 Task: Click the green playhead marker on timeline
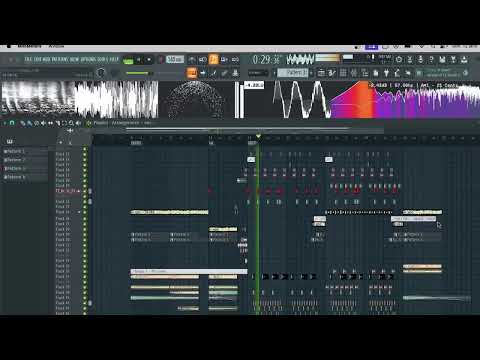click(258, 137)
